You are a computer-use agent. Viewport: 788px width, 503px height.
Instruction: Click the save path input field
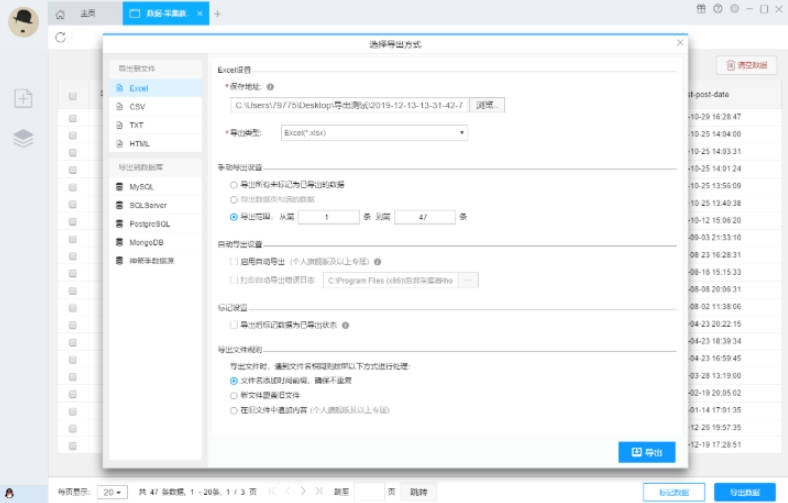(x=349, y=104)
